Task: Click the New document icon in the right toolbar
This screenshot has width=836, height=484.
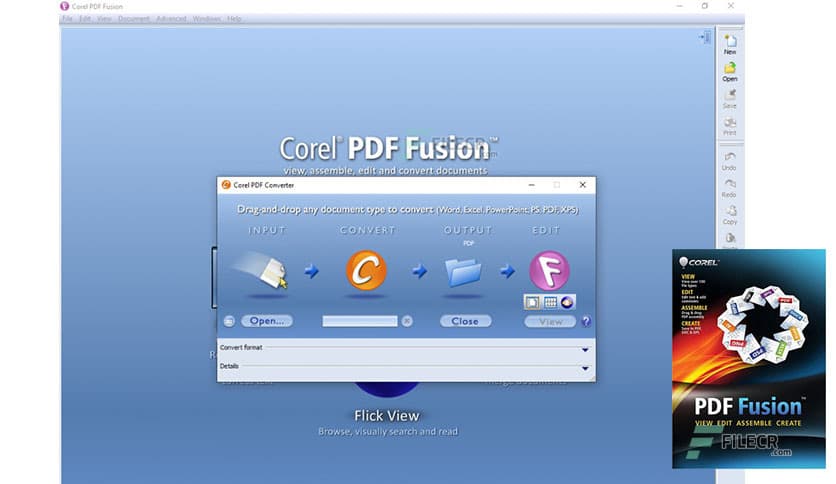Action: 730,41
